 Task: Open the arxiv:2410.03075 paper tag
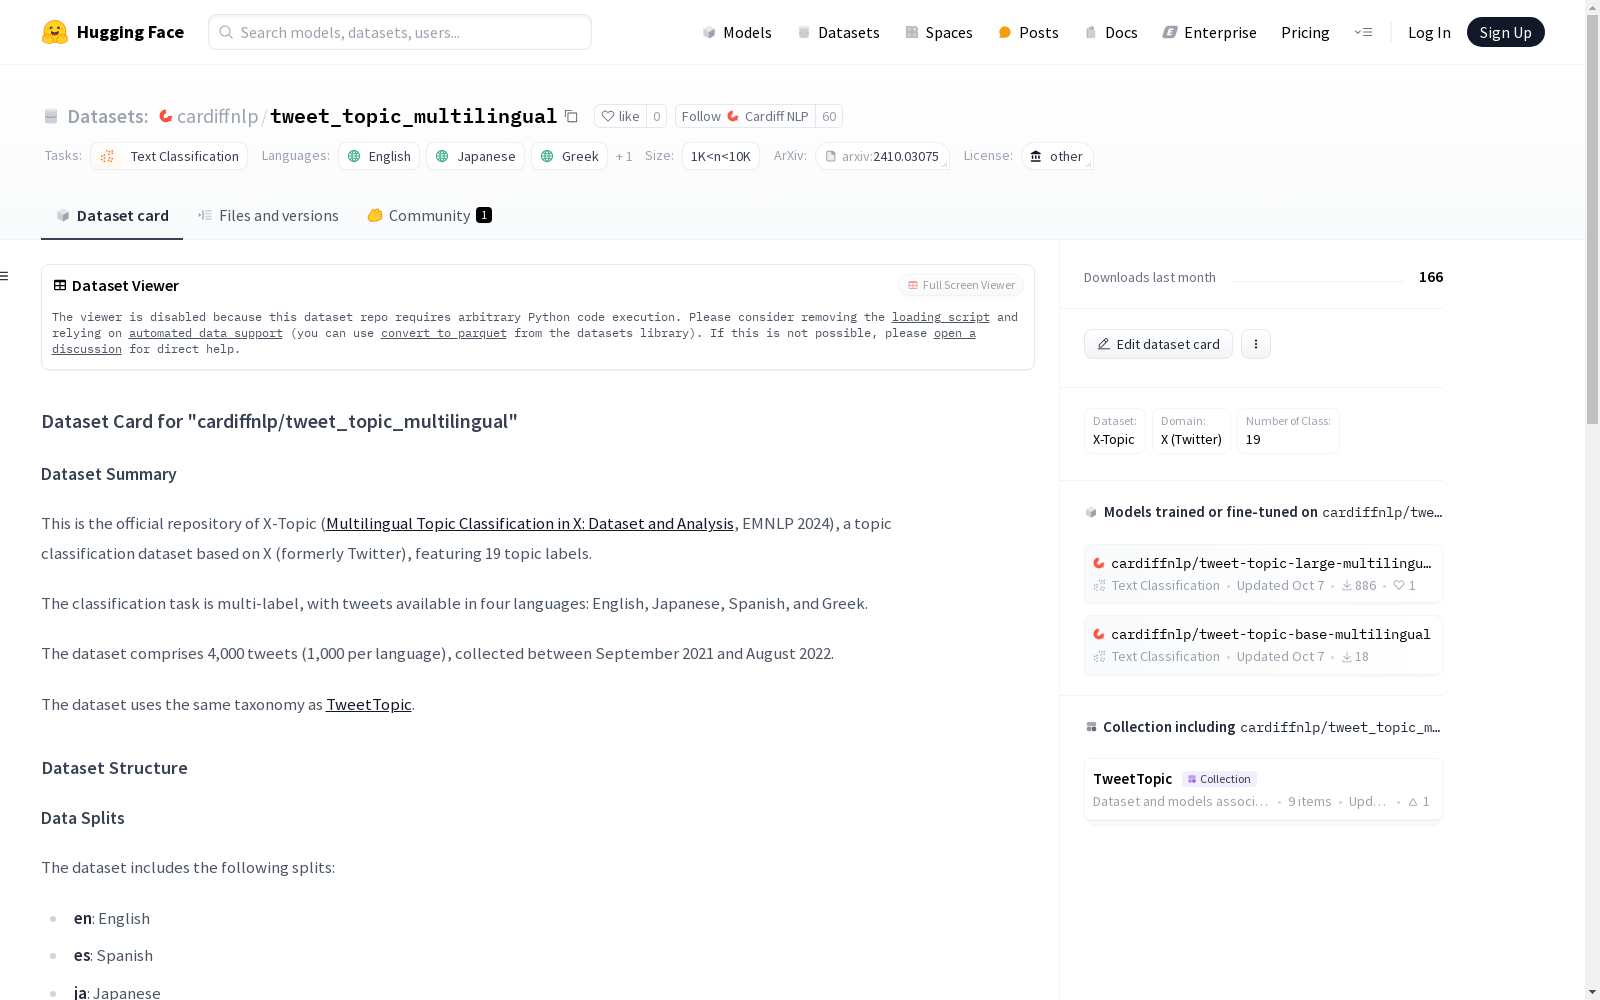tap(882, 156)
